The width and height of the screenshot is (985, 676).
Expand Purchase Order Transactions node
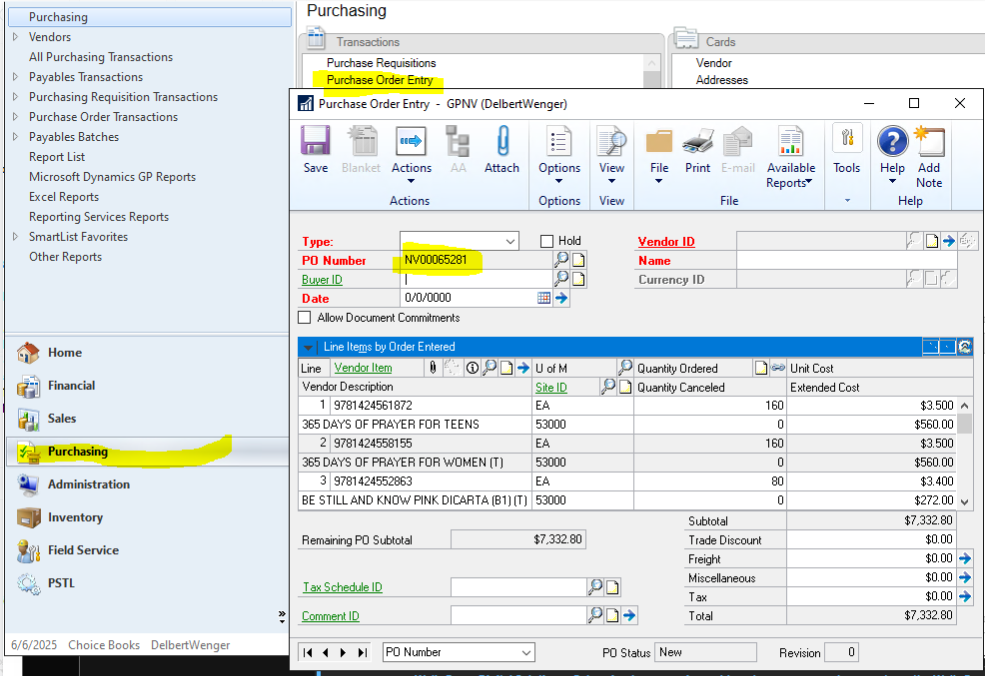pos(16,117)
